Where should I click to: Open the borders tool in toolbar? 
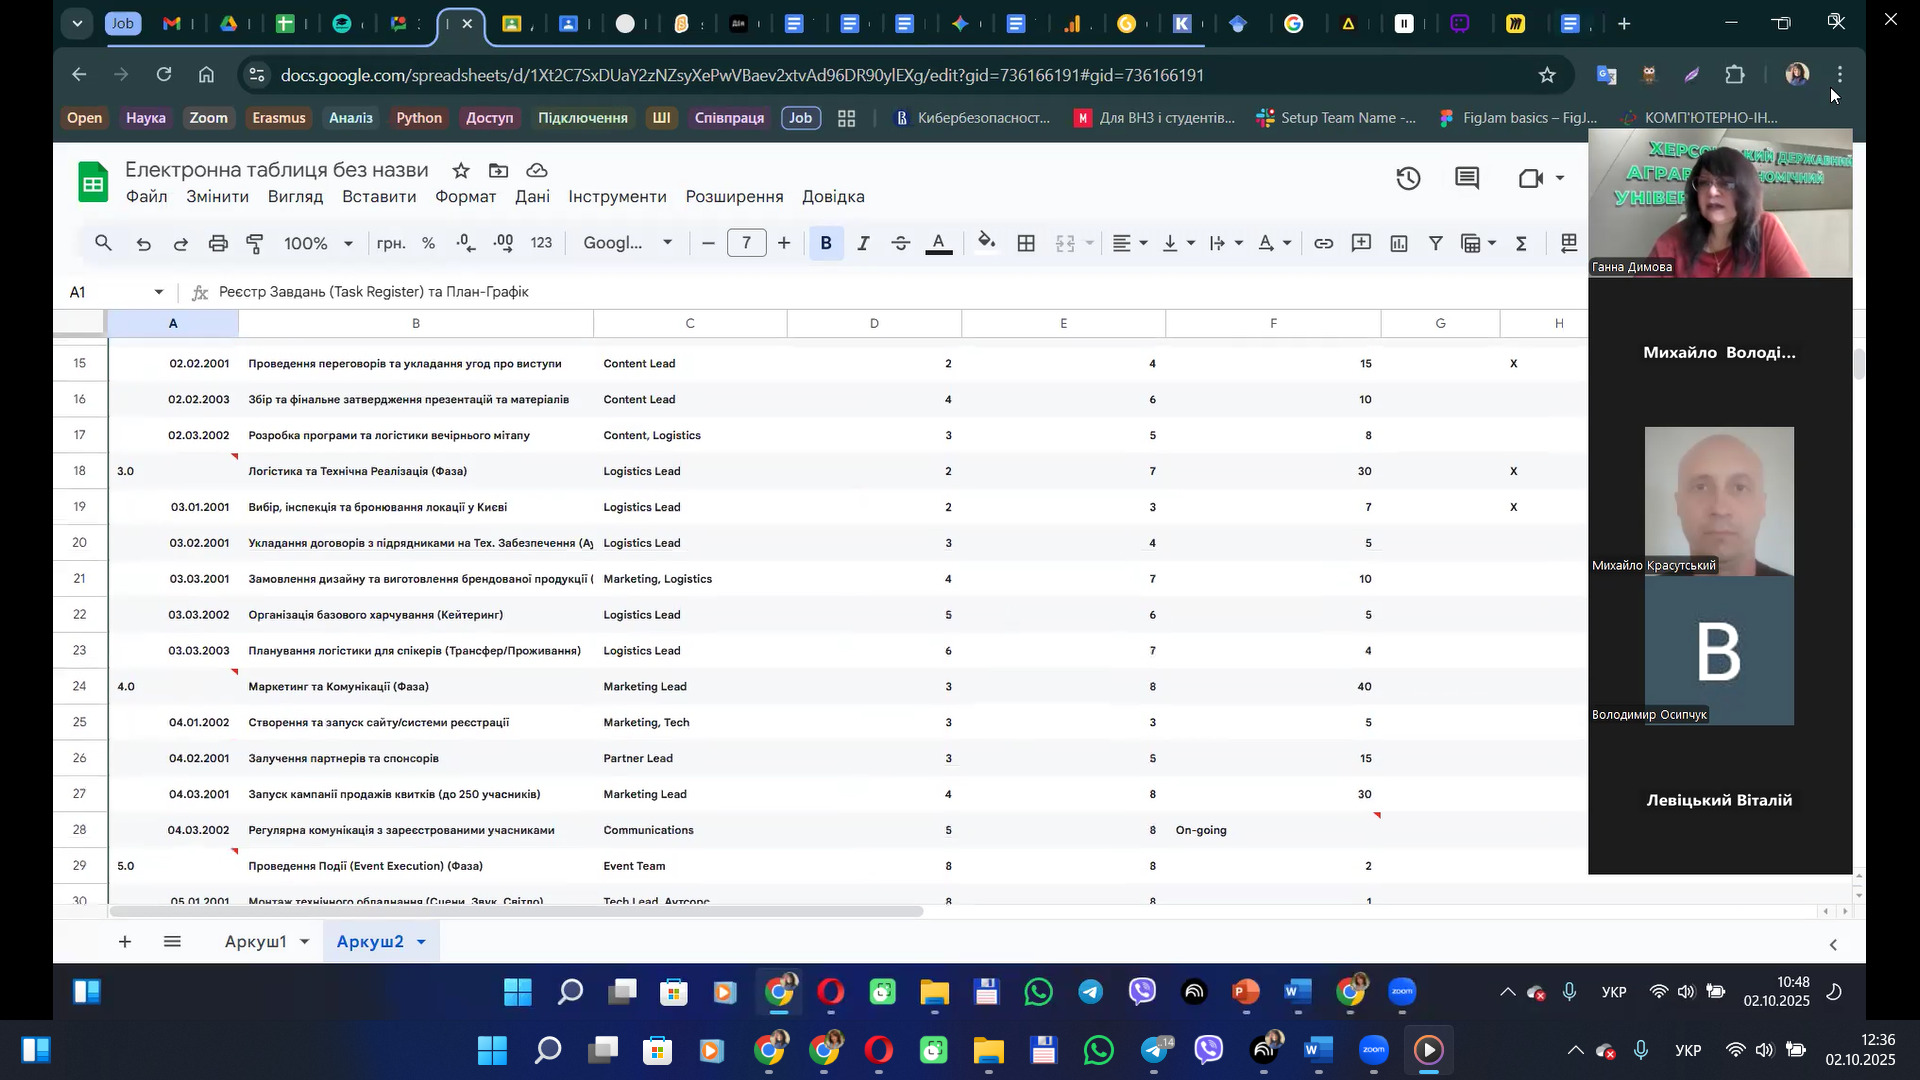pyautogui.click(x=1026, y=243)
